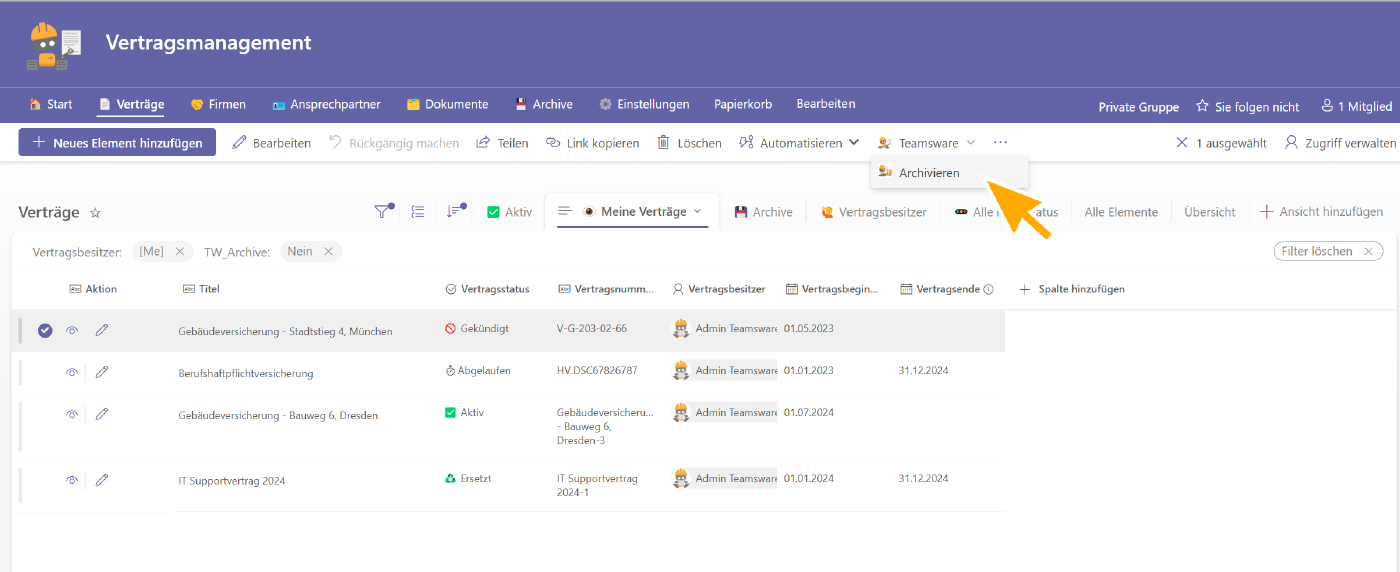Click eye icon for Gebäudeversicherung Bauweg row
The image size is (1400, 572).
(x=72, y=414)
